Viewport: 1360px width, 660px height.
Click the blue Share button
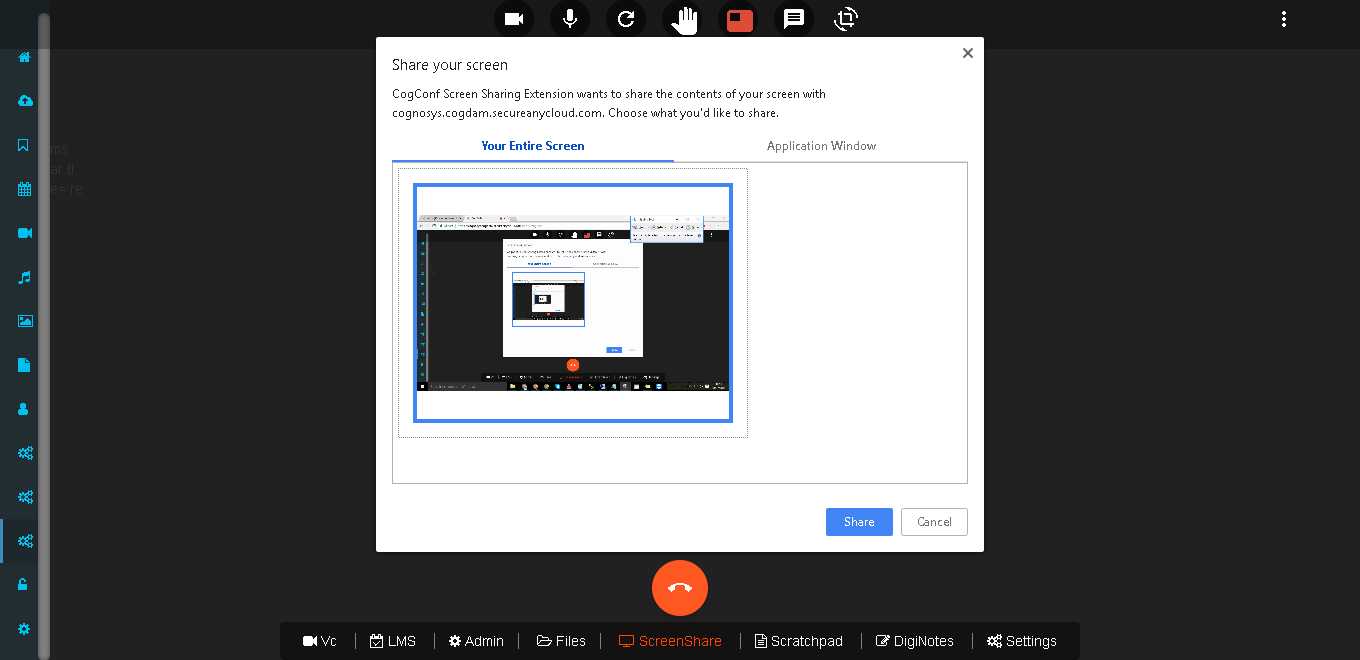tap(859, 522)
